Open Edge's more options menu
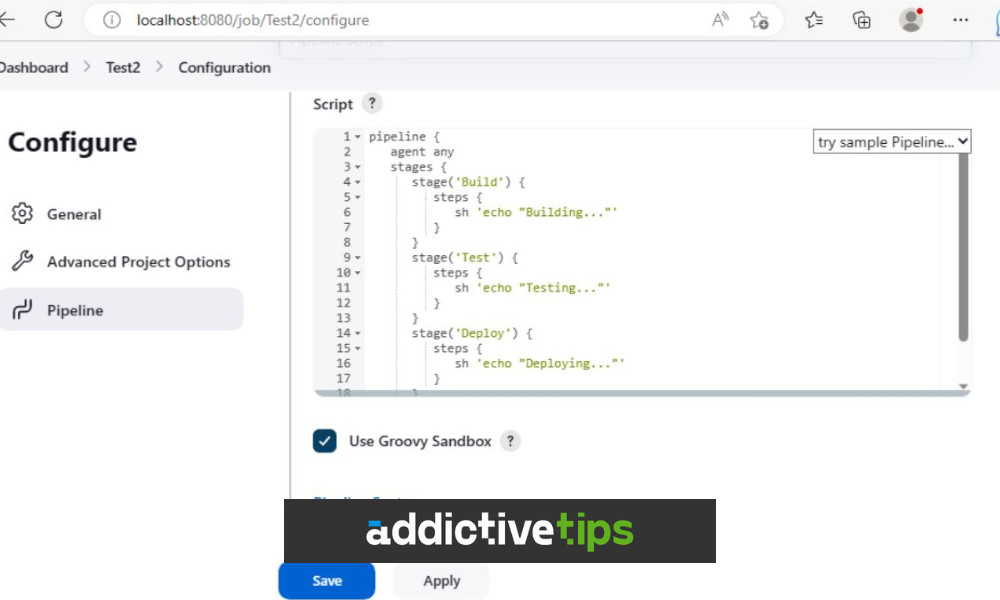This screenshot has height=600, width=1000. [x=960, y=20]
